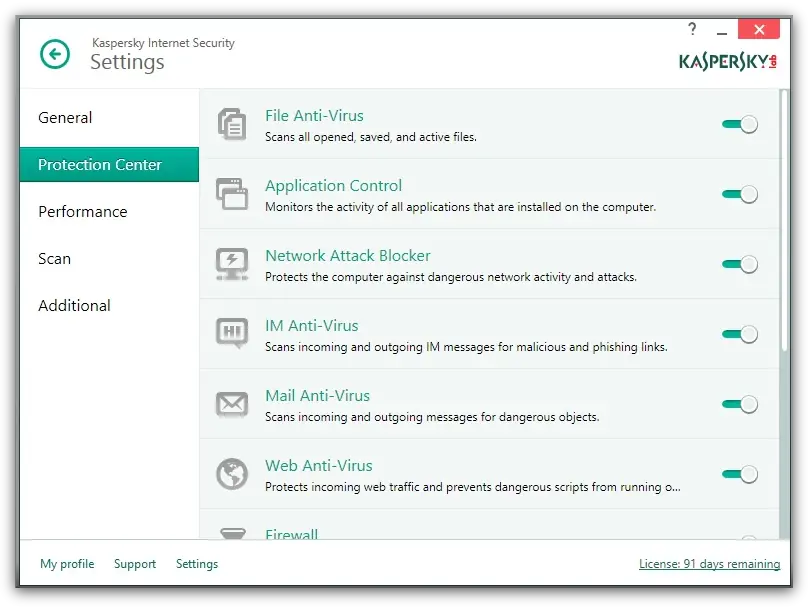Click 'Scans all opened, saved, and active files.' text
808x608 pixels.
tap(371, 137)
